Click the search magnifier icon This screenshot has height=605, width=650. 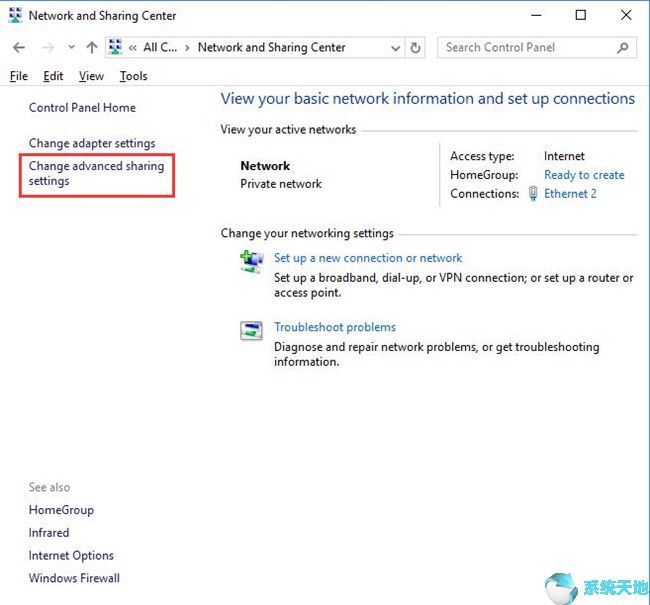623,48
